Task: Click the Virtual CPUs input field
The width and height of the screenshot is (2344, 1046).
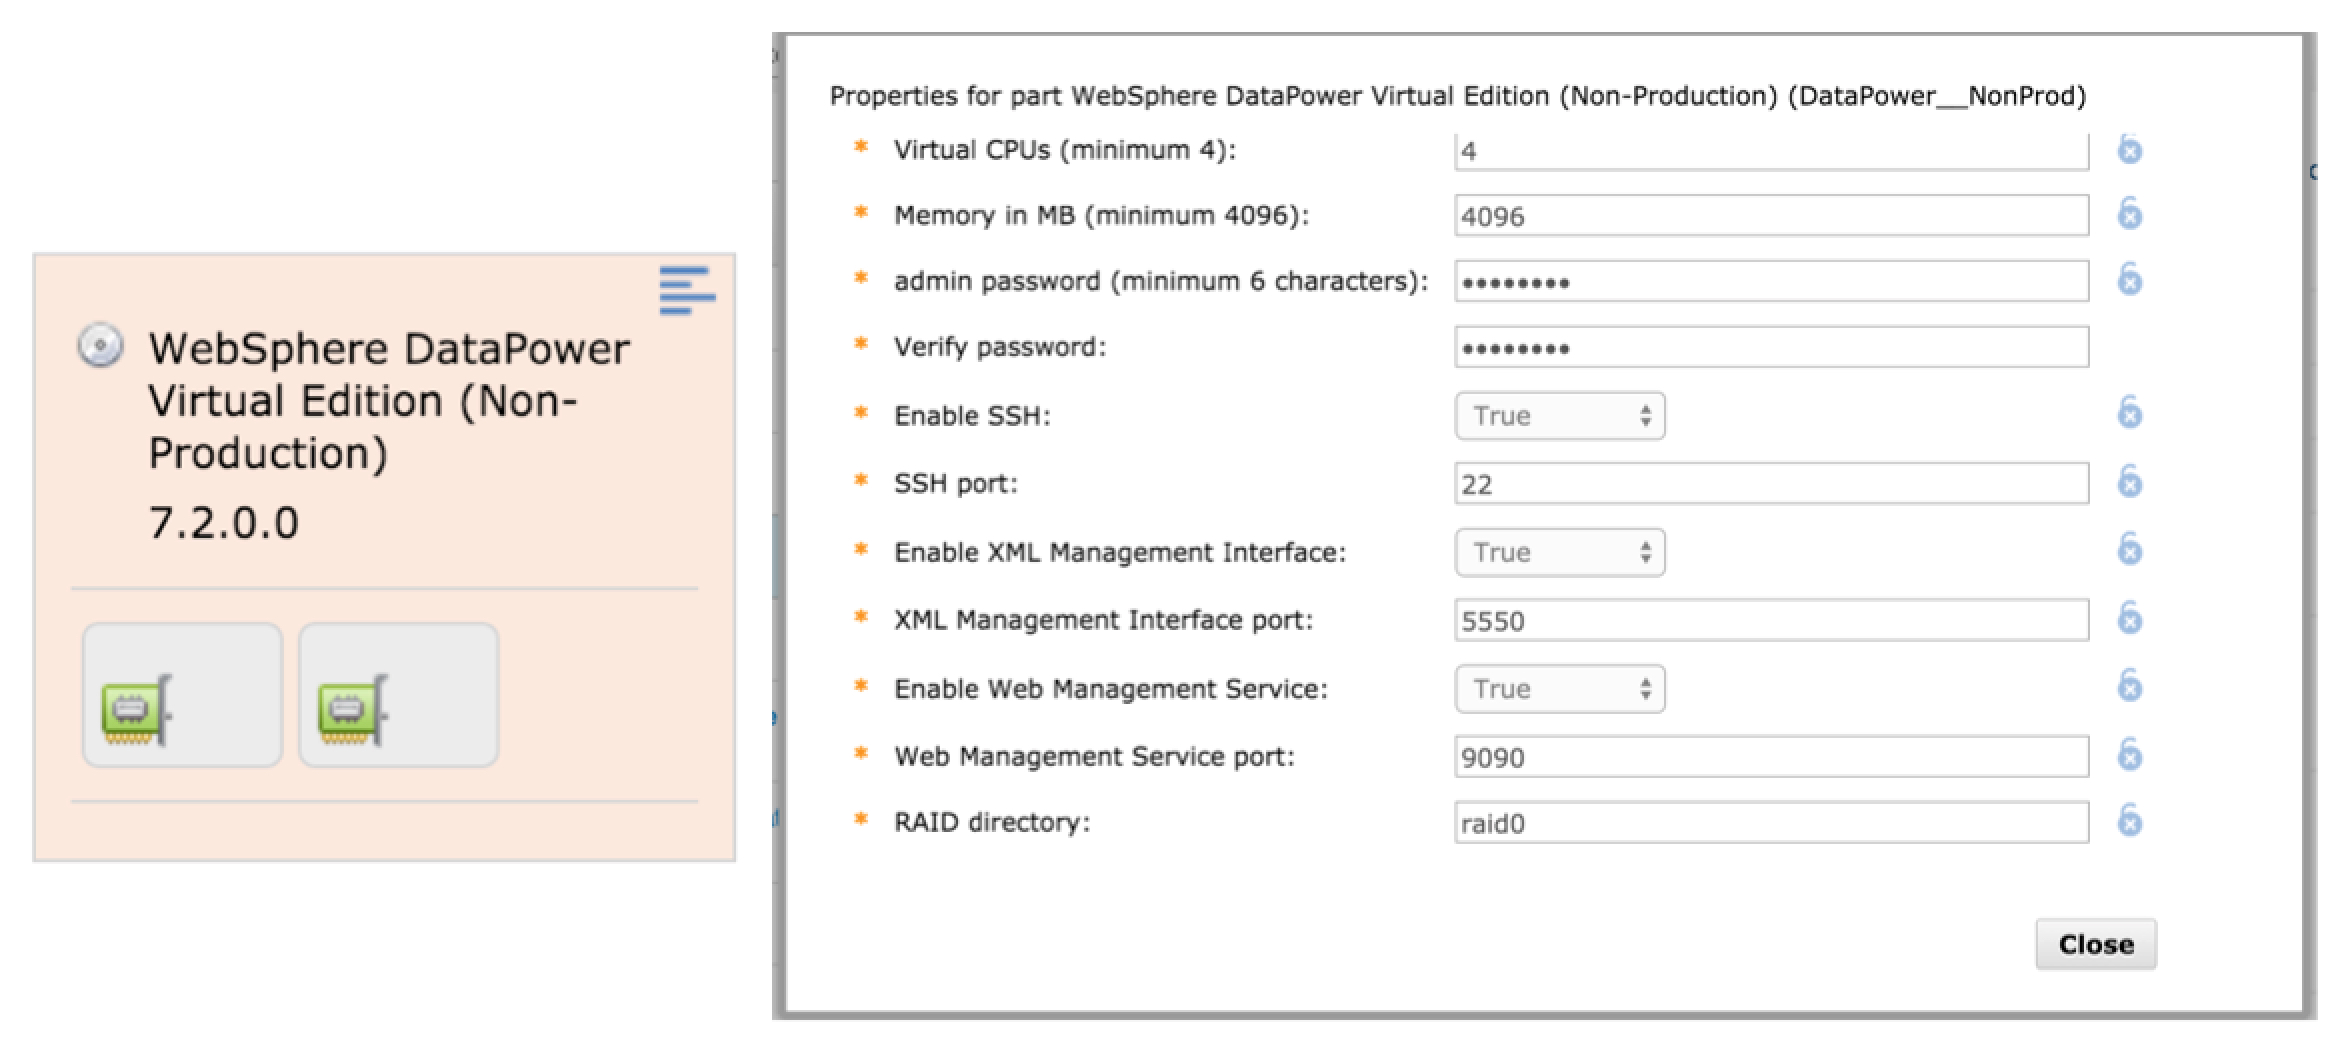Action: 1771,151
